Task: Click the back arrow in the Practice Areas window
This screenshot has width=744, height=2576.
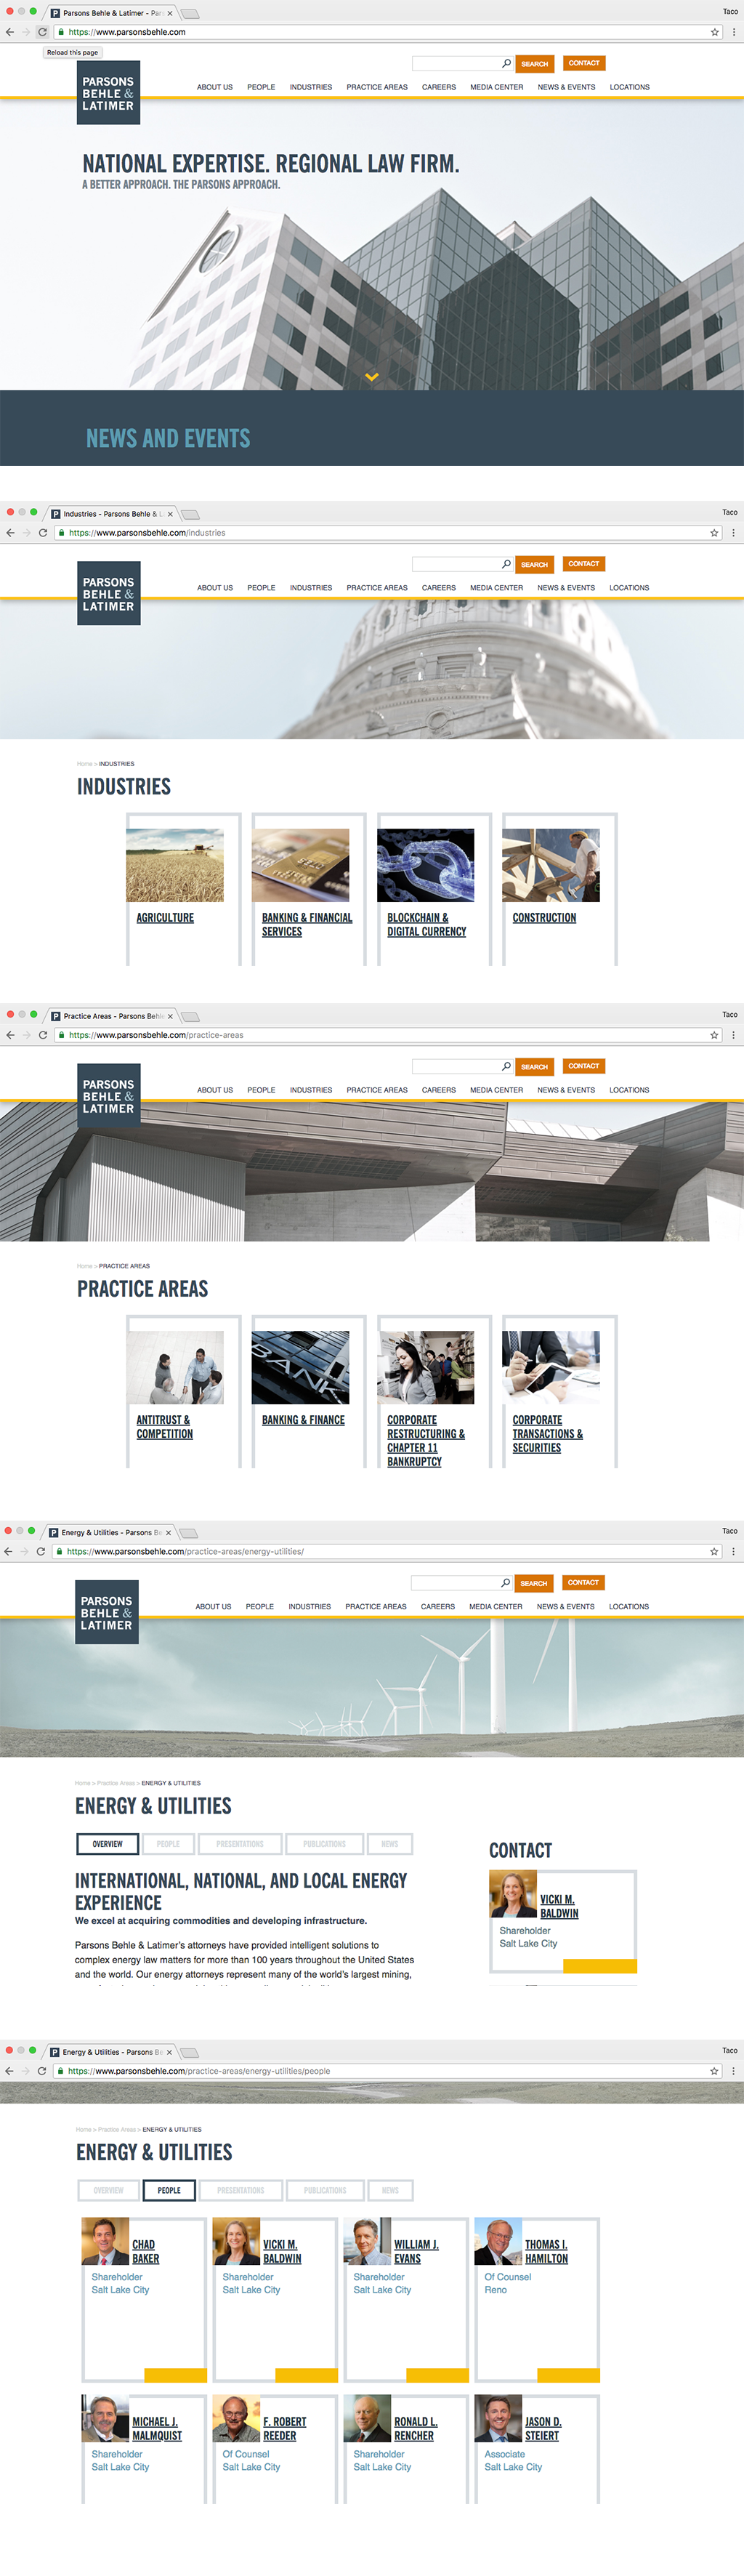Action: coord(10,1035)
